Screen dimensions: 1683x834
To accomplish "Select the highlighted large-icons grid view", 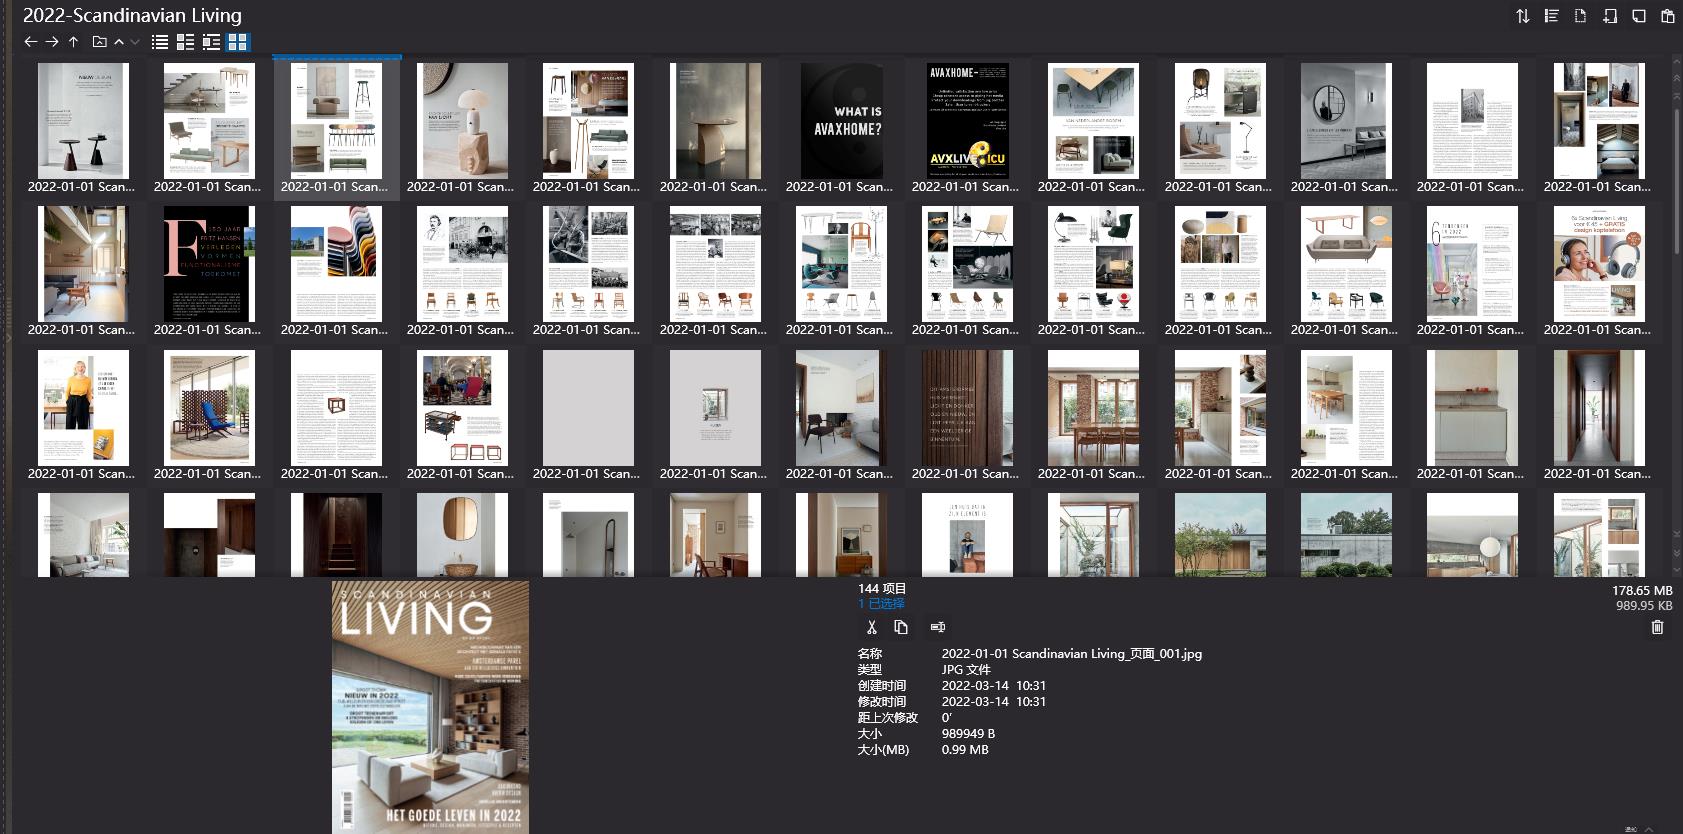I will tap(237, 42).
